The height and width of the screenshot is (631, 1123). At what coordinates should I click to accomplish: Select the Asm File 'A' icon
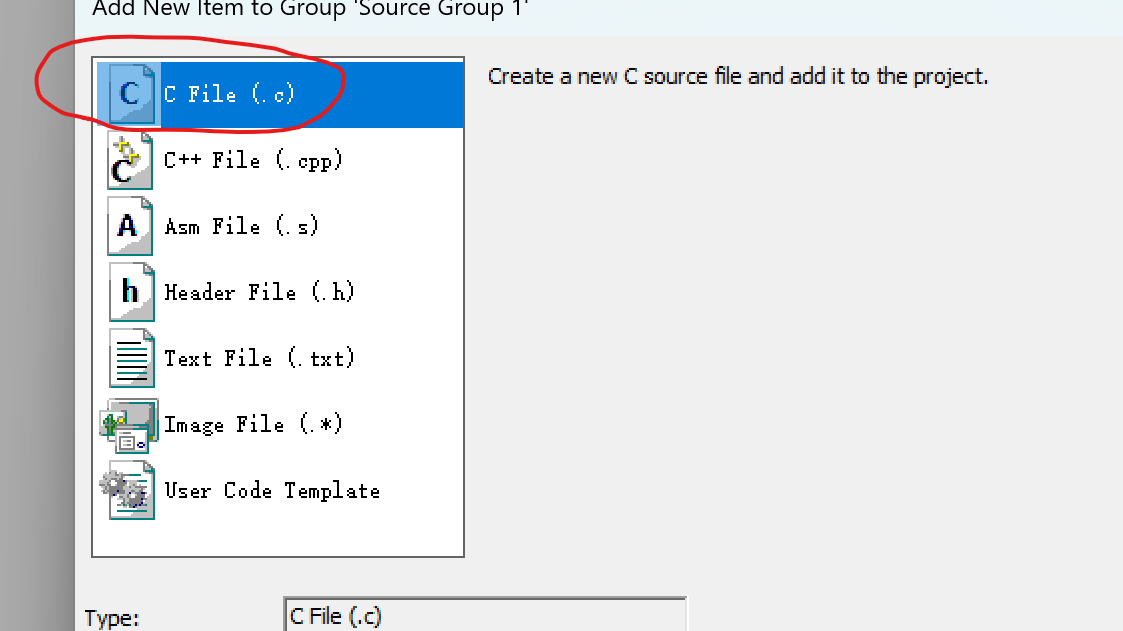click(130, 226)
